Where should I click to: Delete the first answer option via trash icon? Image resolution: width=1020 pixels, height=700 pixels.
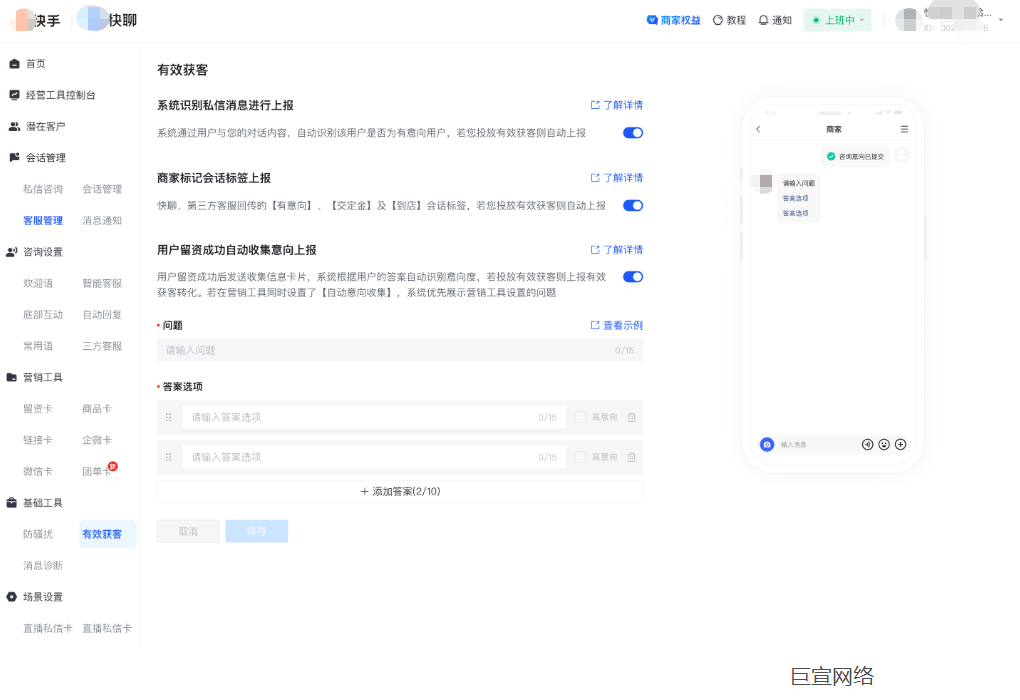631,417
